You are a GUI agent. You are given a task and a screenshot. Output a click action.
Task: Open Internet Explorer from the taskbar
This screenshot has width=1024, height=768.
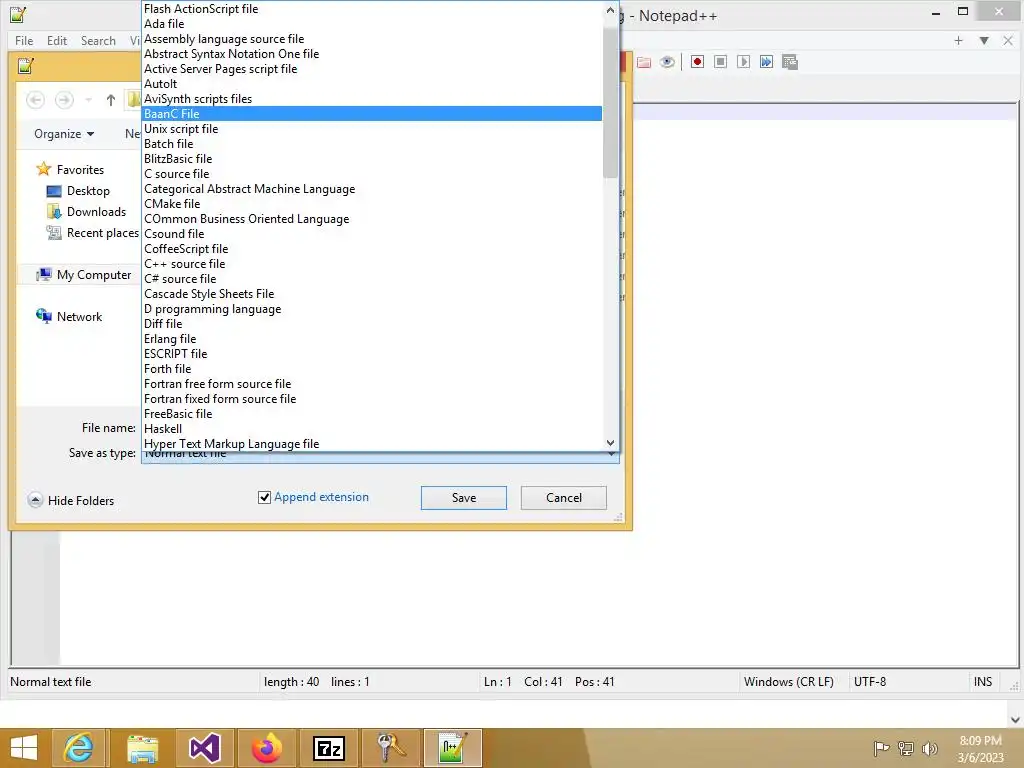pos(78,748)
